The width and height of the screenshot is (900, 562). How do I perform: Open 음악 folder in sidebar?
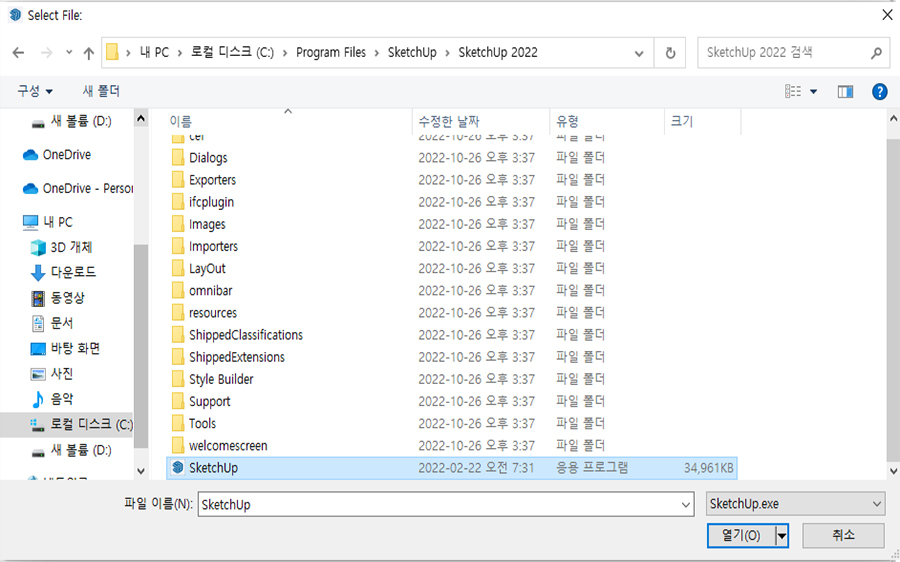point(52,399)
